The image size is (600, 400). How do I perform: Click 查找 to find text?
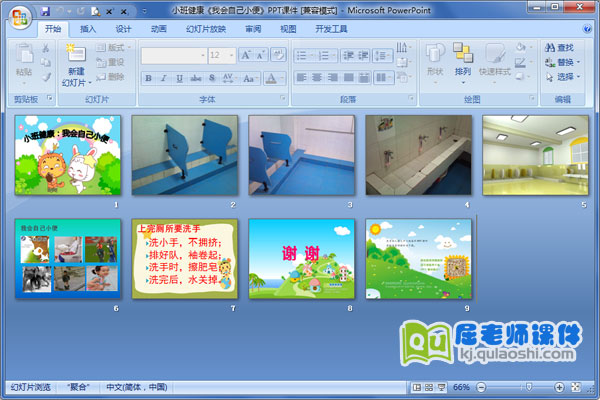click(559, 47)
